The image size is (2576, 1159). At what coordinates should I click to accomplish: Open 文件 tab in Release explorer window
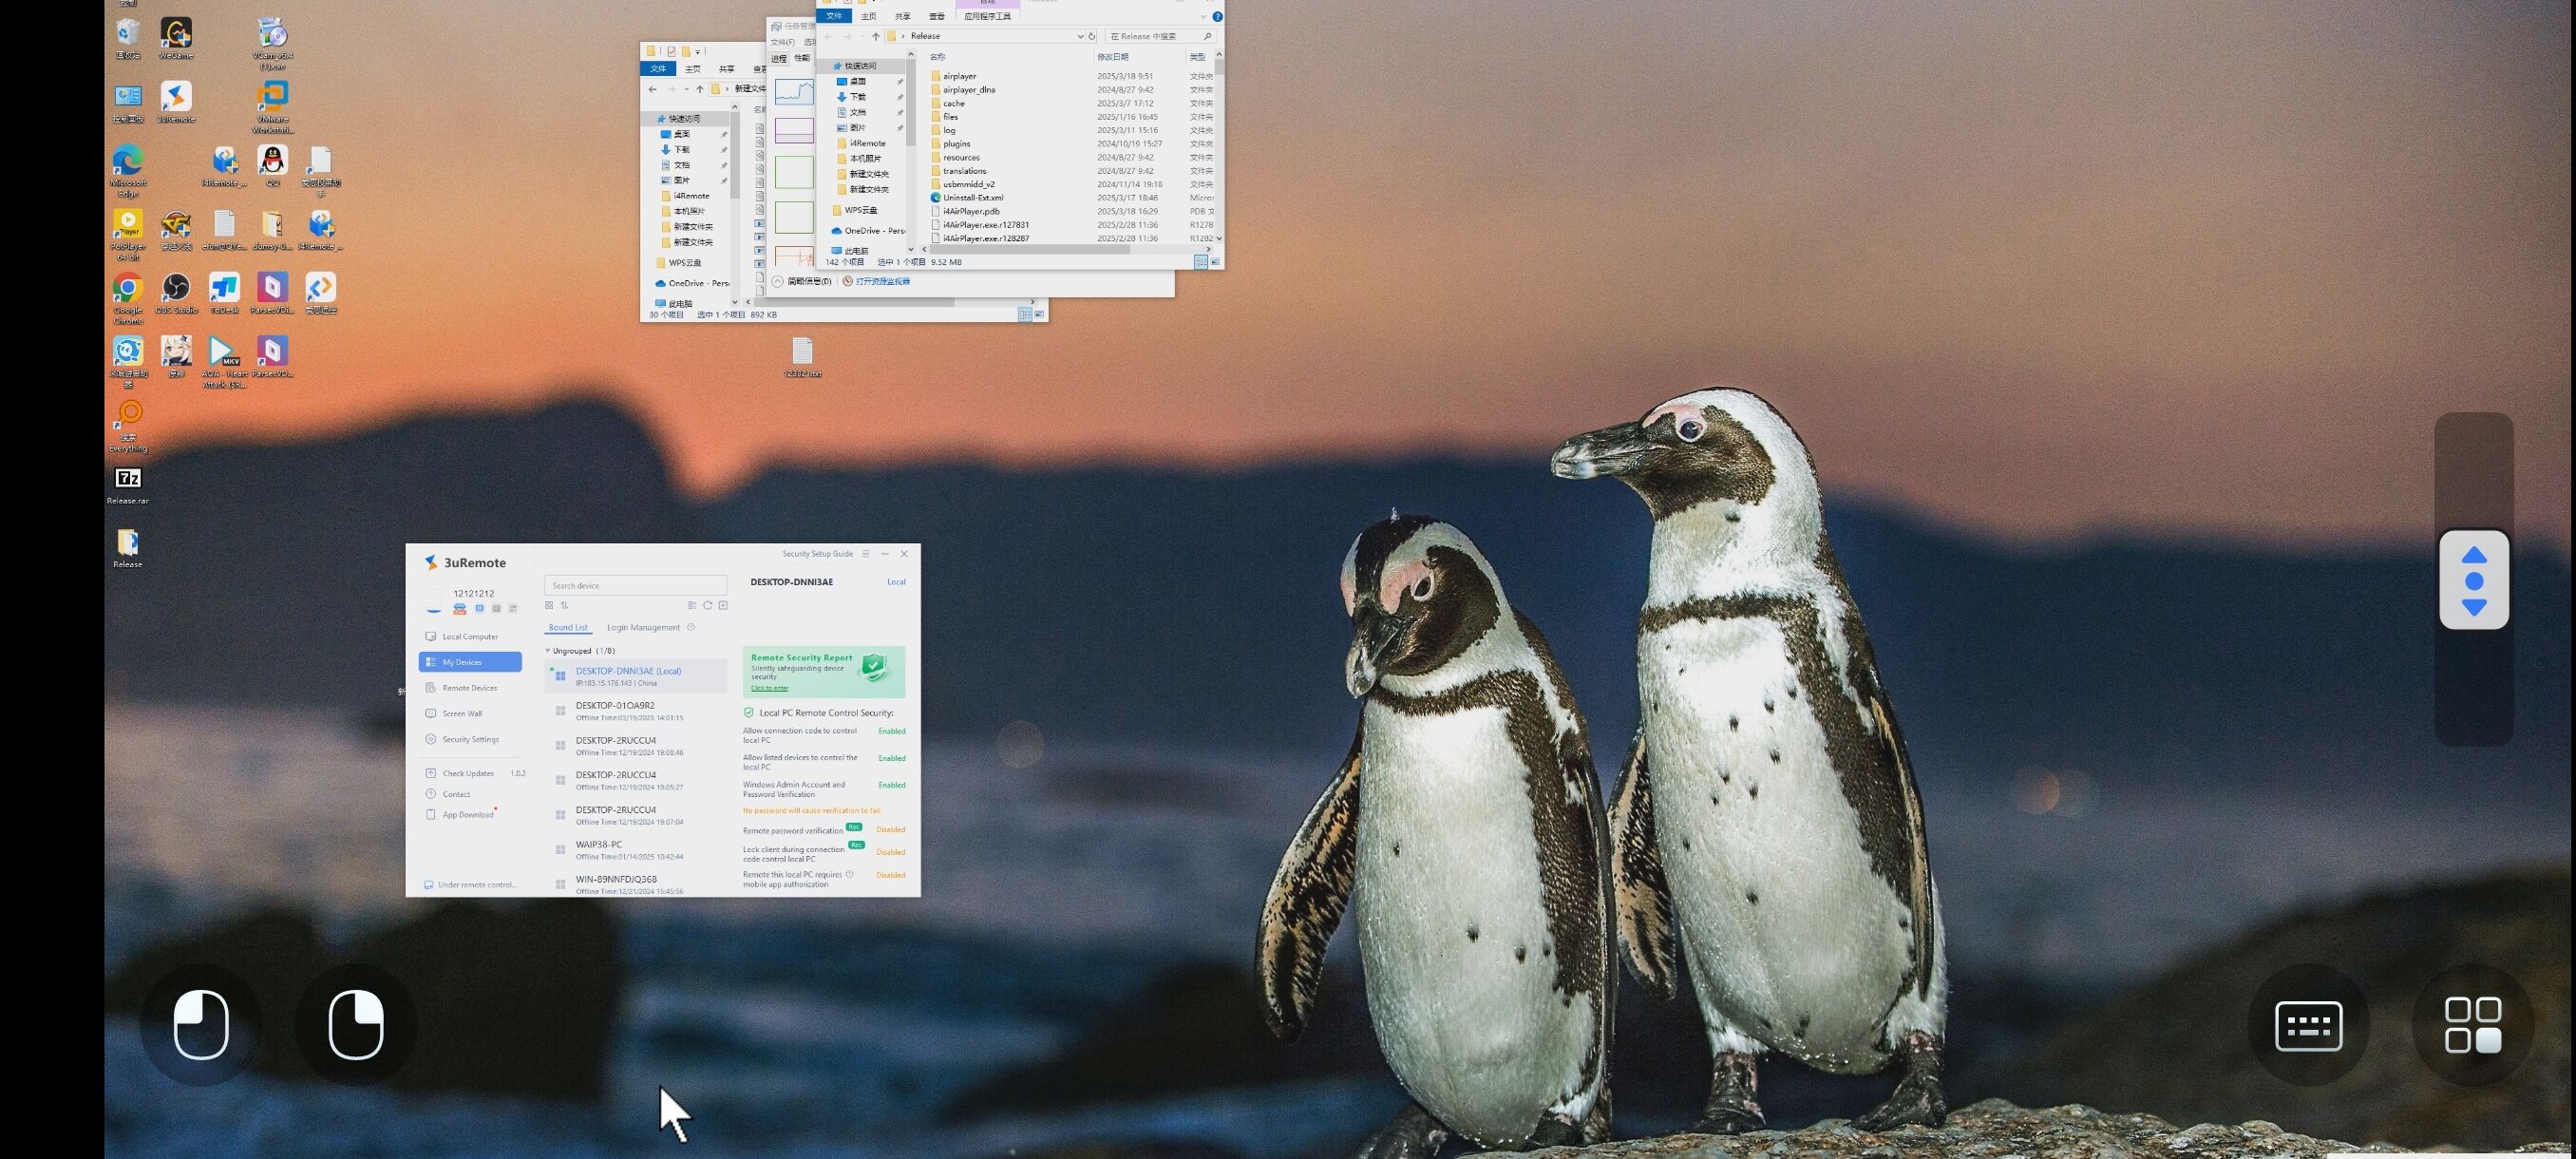834,16
